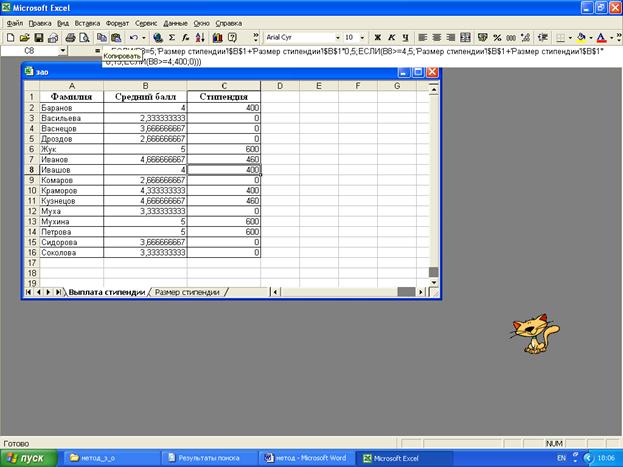Undo the last action using the arrow icon

pyautogui.click(x=134, y=38)
